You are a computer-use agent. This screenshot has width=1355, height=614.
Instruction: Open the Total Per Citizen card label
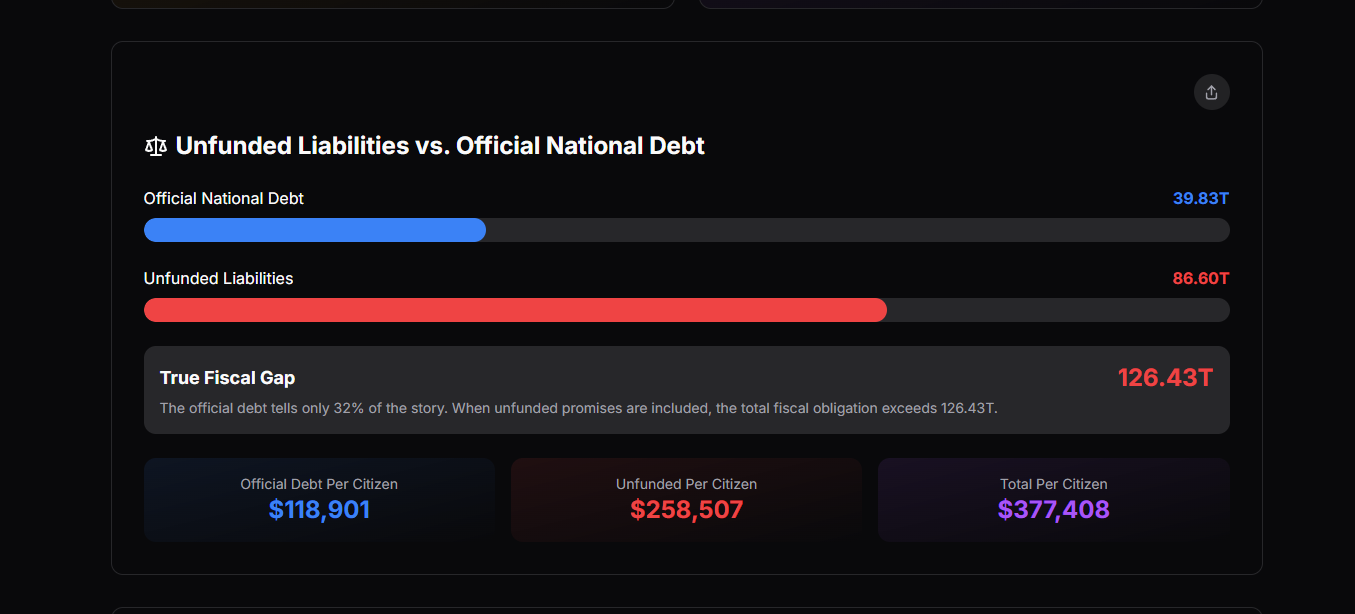(1054, 484)
